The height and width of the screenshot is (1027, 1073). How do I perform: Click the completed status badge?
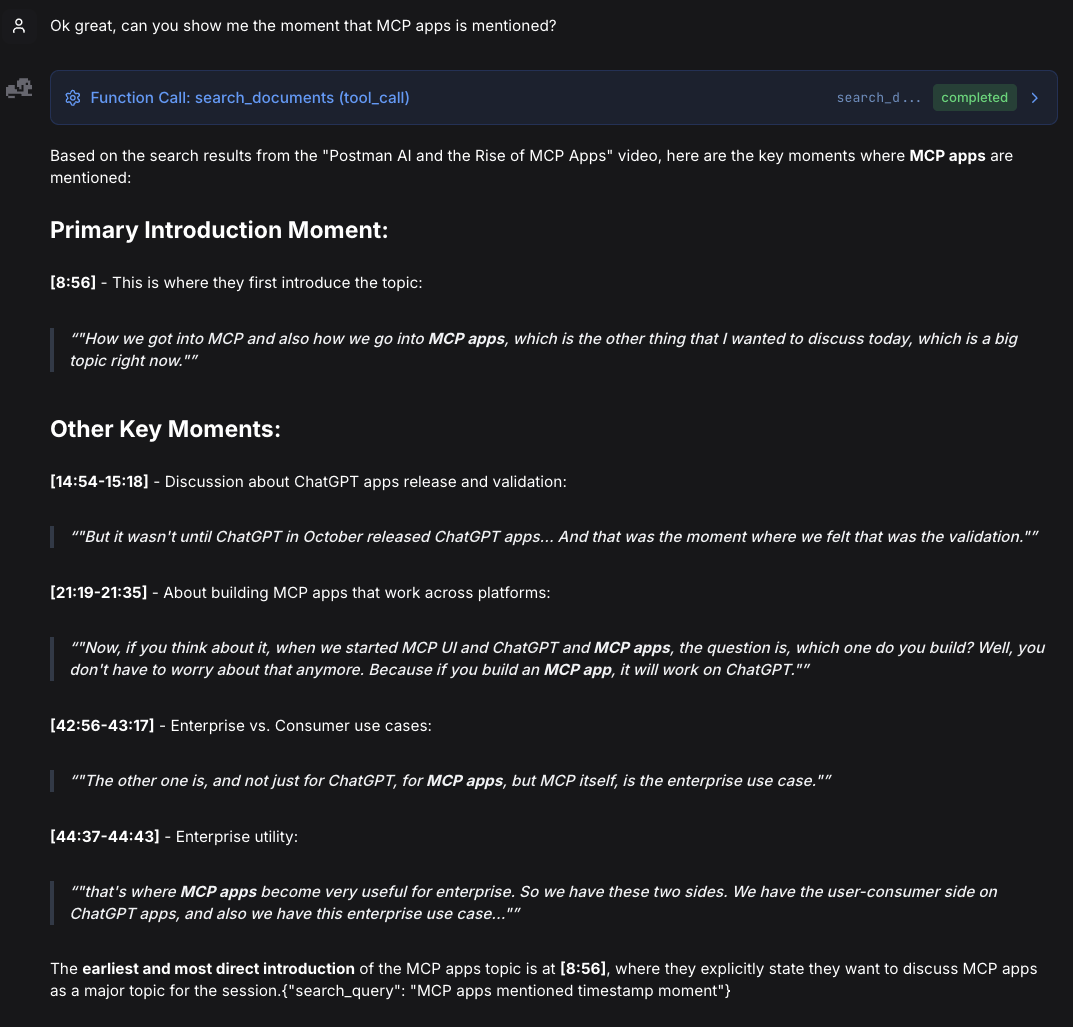pos(974,97)
